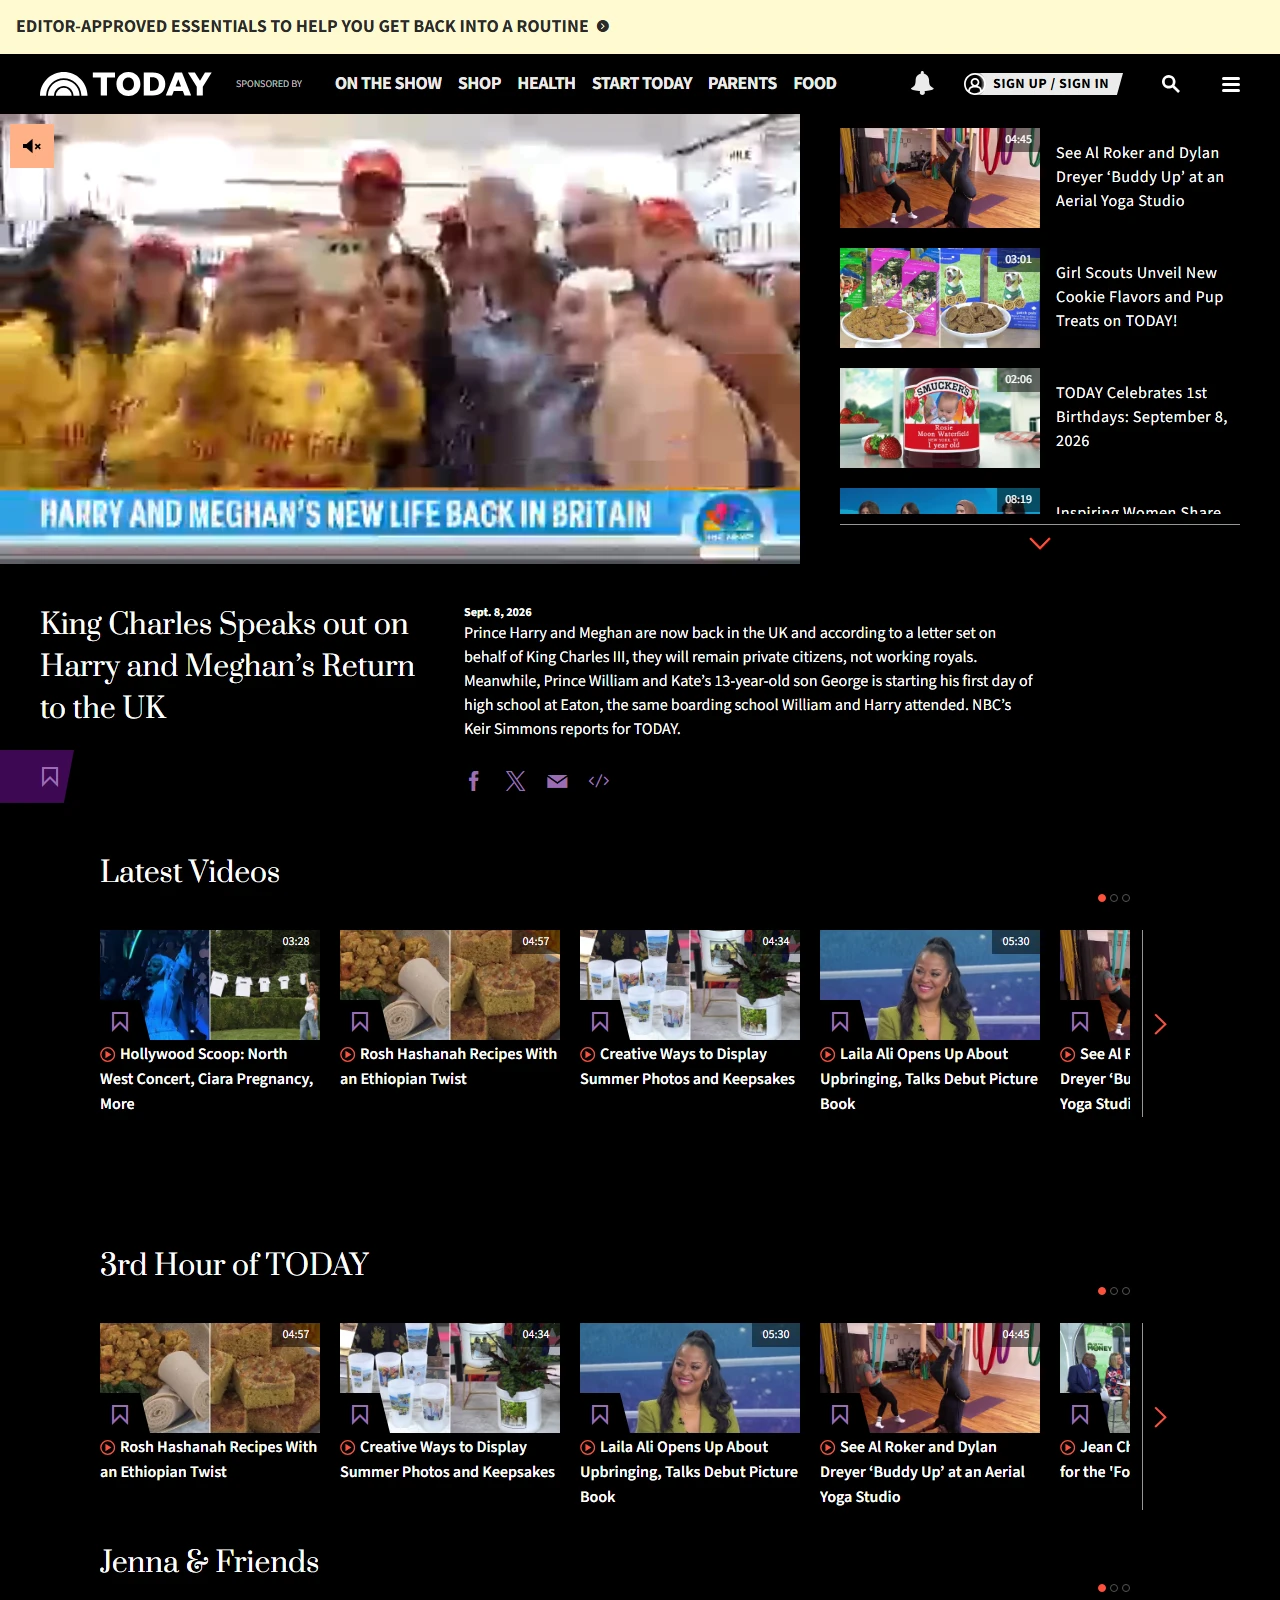Open the START TODAY menu item

[642, 84]
